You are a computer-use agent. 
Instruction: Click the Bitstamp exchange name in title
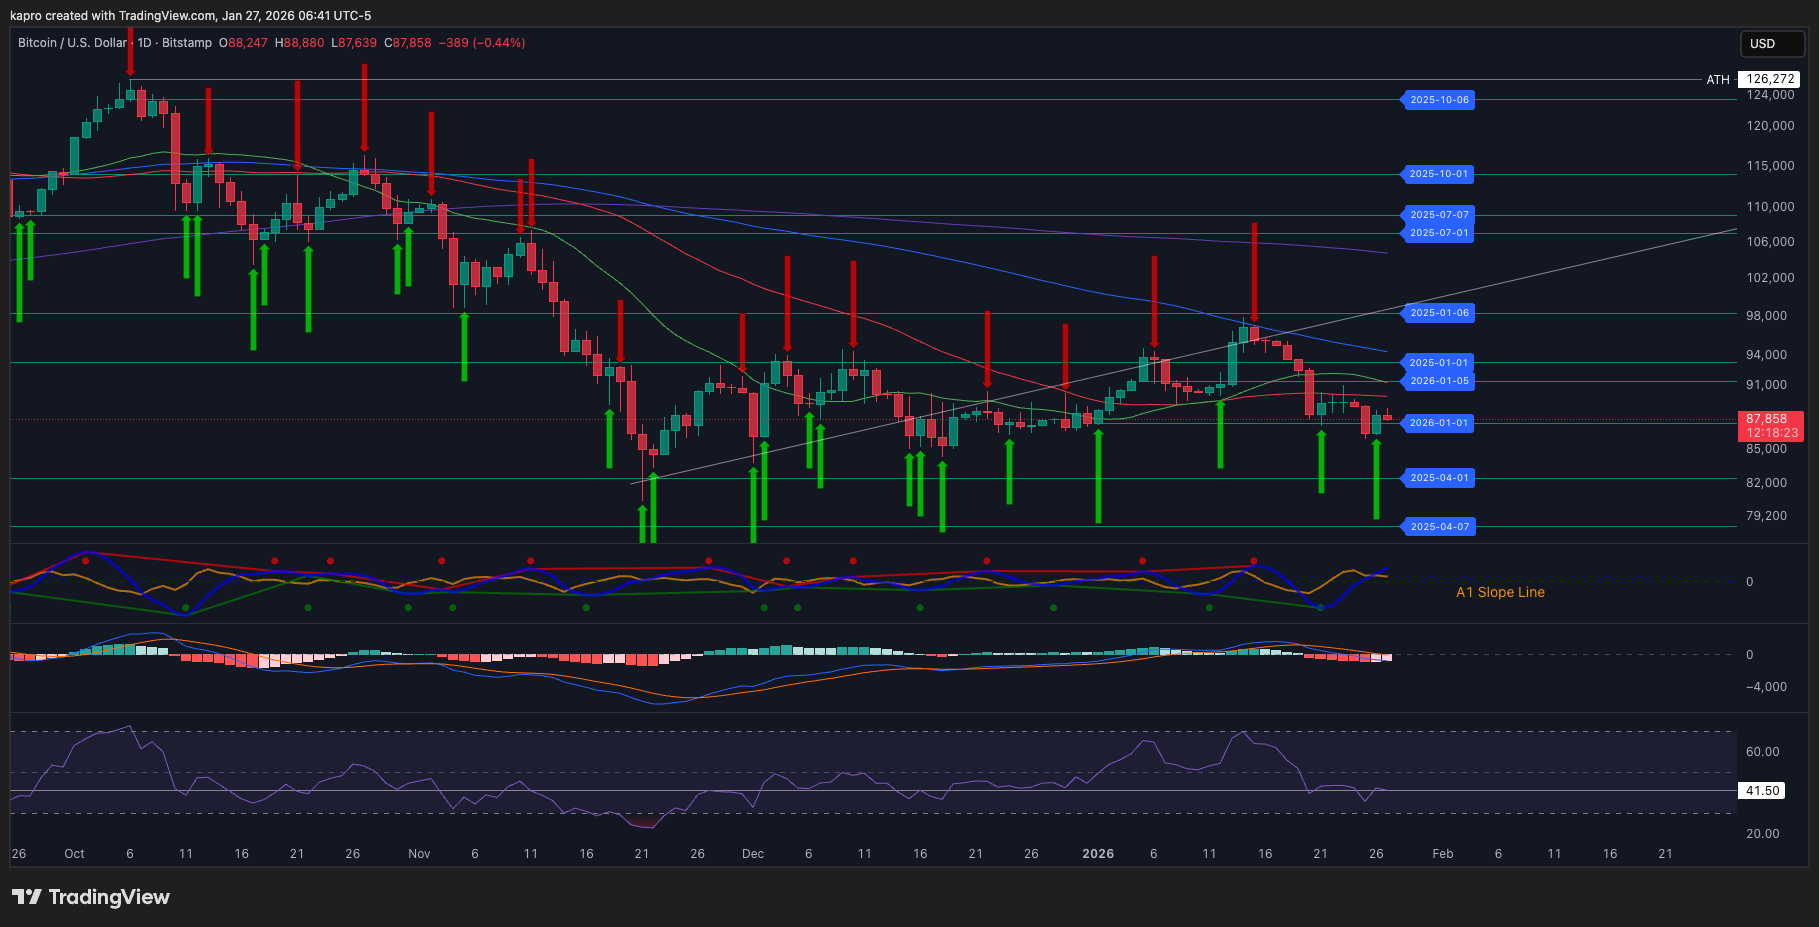187,43
